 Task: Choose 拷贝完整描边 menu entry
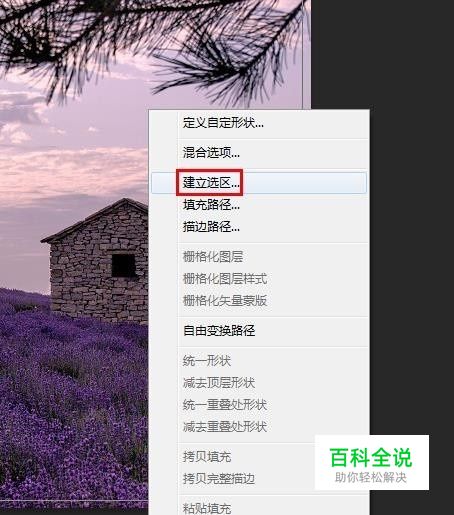click(x=233, y=479)
